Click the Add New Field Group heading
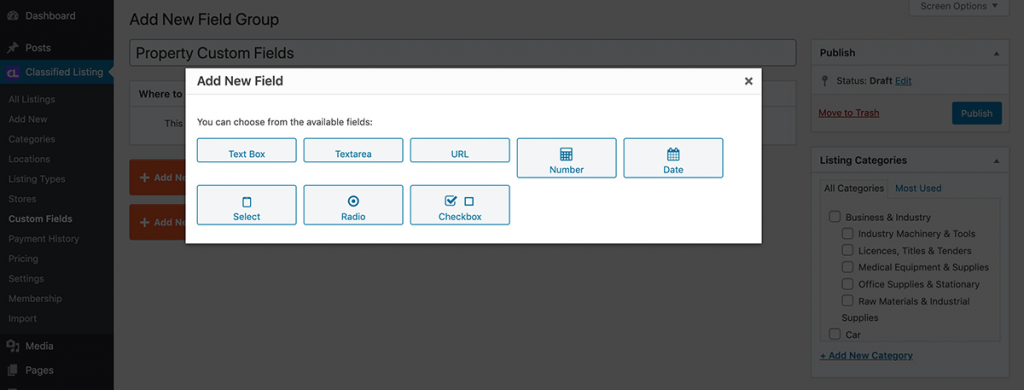1024x390 pixels. click(204, 20)
